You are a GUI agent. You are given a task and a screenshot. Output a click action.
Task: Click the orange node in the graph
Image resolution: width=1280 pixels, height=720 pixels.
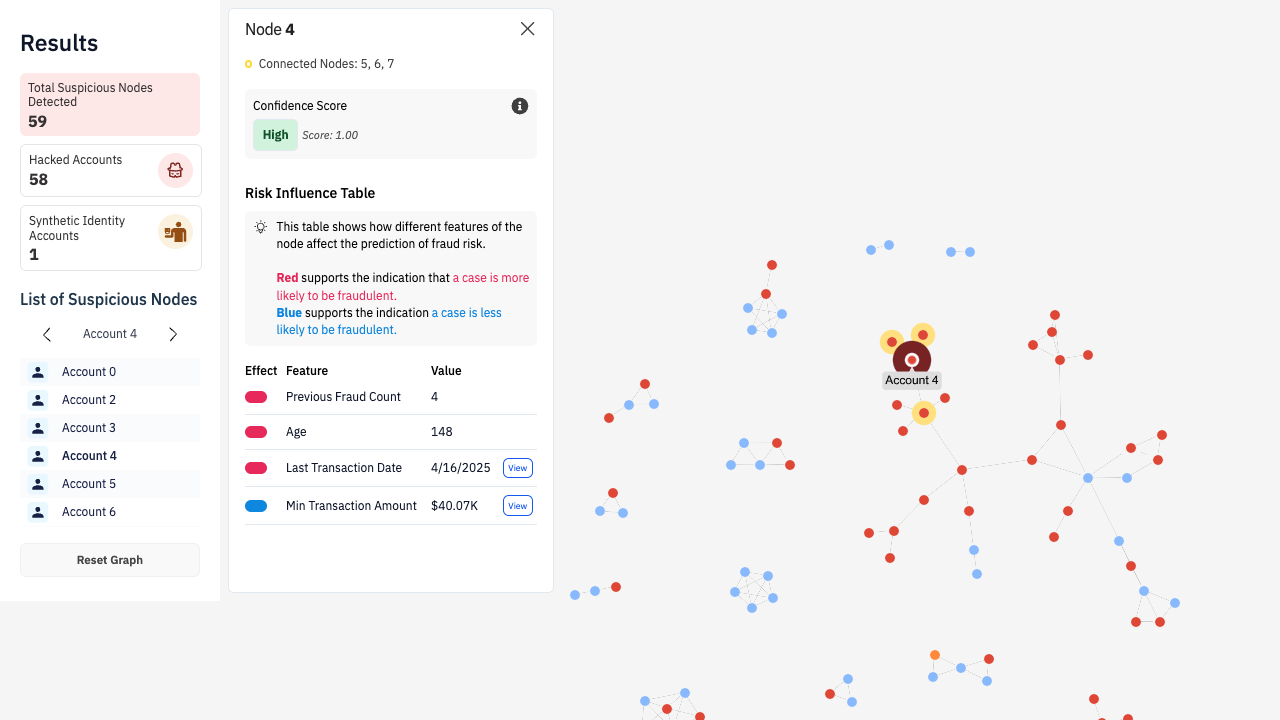click(x=935, y=655)
